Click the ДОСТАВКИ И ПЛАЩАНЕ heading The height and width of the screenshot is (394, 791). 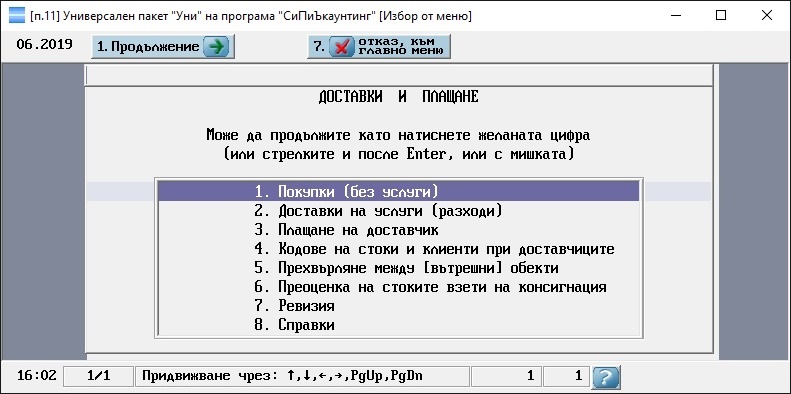[399, 97]
